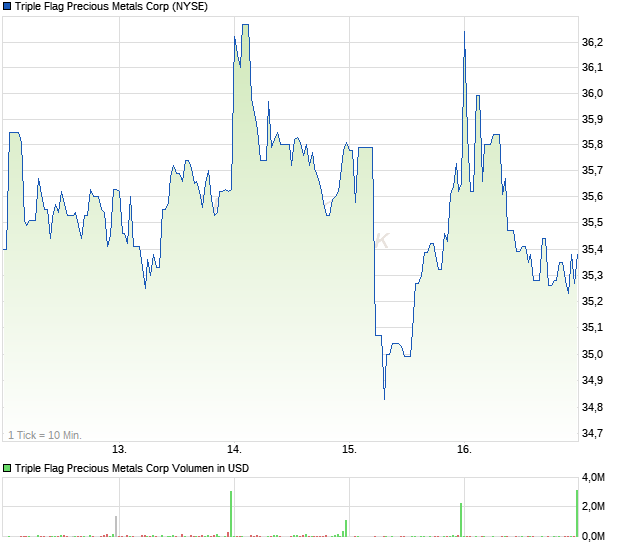The height and width of the screenshot is (546, 620).
Task: Click the grey volume bar before the 13. mark
Action: click(116, 526)
